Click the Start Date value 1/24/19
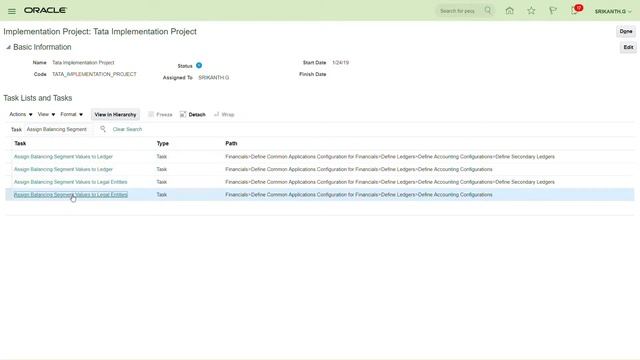 (x=340, y=63)
